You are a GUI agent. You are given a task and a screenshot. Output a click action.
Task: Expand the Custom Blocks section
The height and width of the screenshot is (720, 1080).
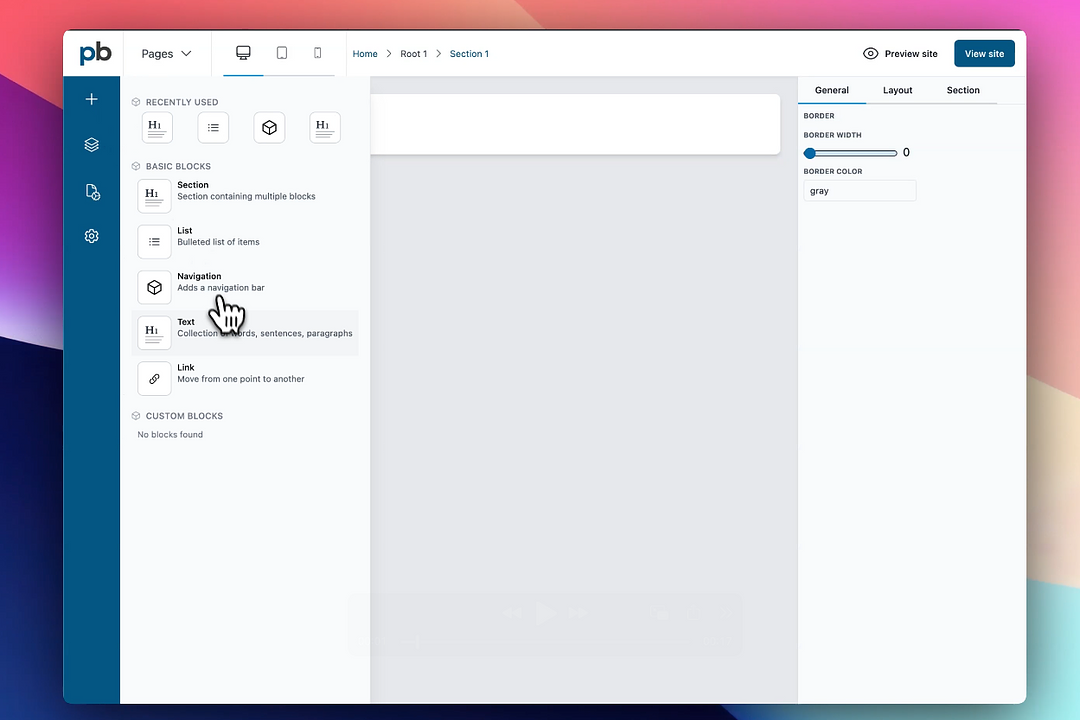pos(135,416)
